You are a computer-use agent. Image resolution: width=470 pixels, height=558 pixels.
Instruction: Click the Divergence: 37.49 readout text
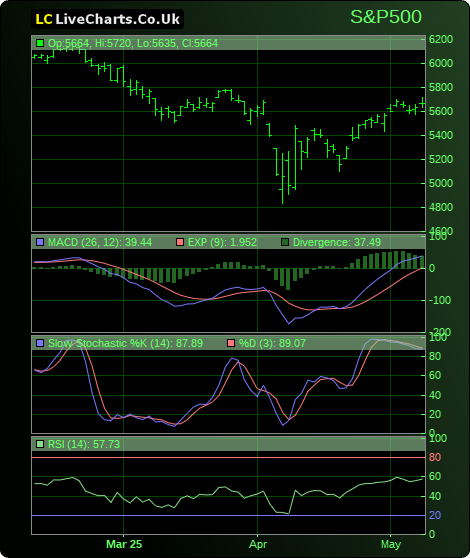click(x=337, y=242)
